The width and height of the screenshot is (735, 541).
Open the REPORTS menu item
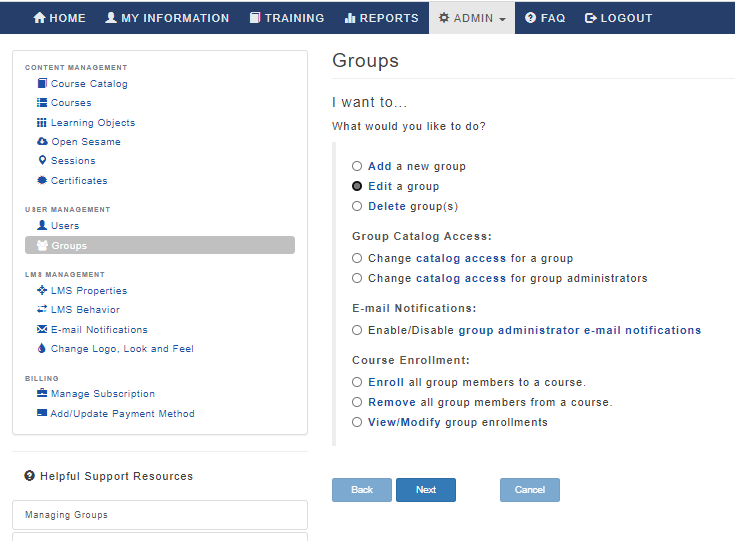(381, 18)
